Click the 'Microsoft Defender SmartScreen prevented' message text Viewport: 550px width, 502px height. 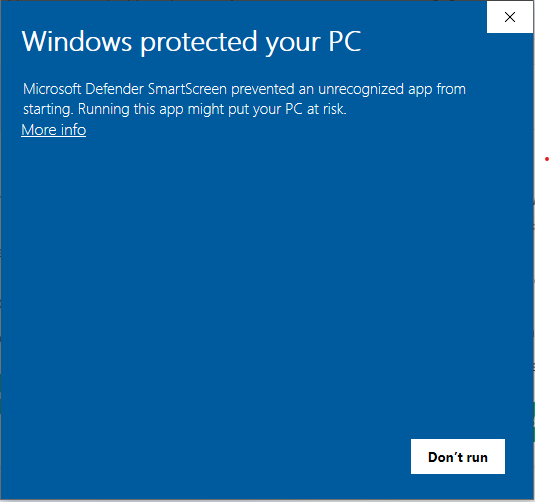pos(244,99)
